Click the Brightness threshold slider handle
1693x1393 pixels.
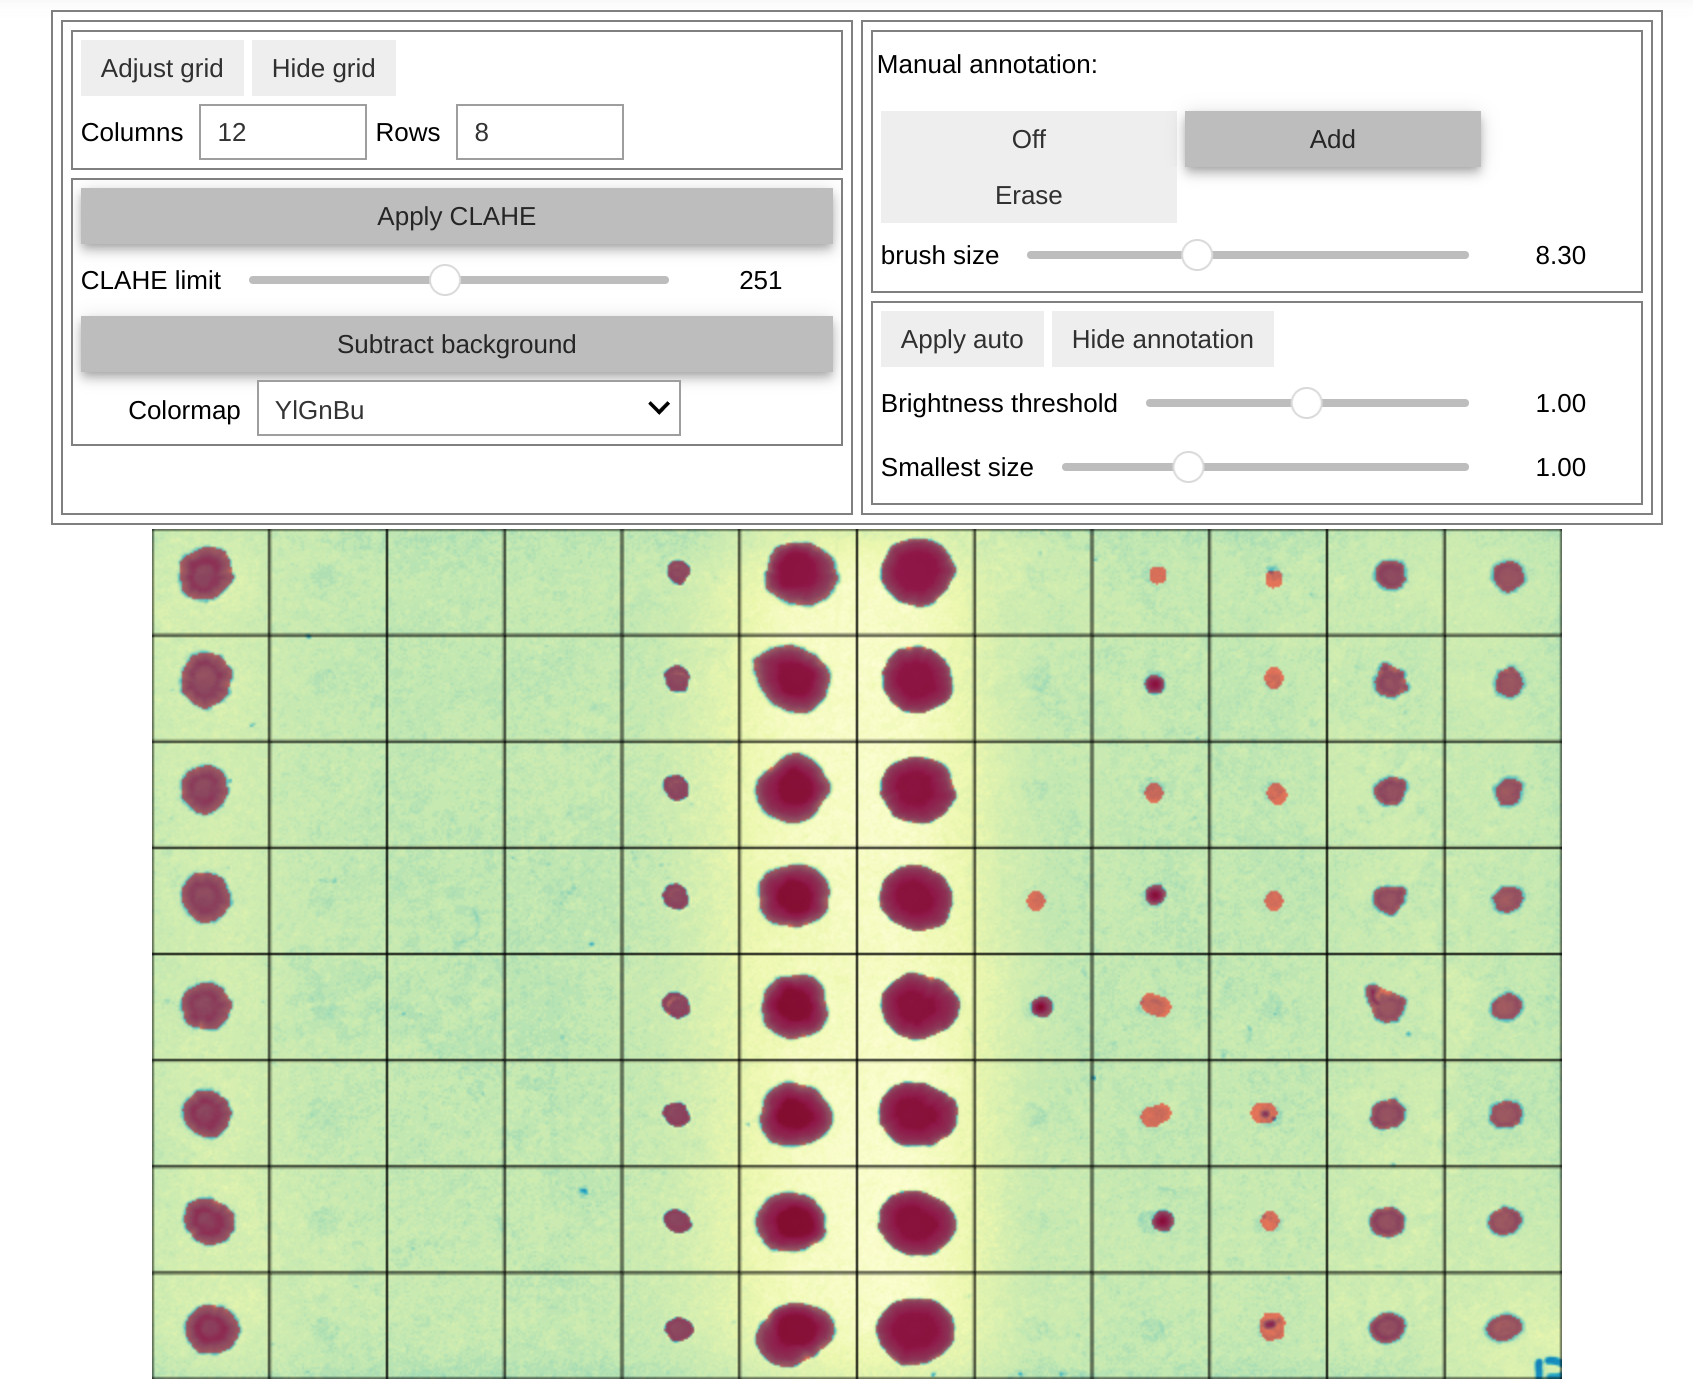click(x=1306, y=403)
